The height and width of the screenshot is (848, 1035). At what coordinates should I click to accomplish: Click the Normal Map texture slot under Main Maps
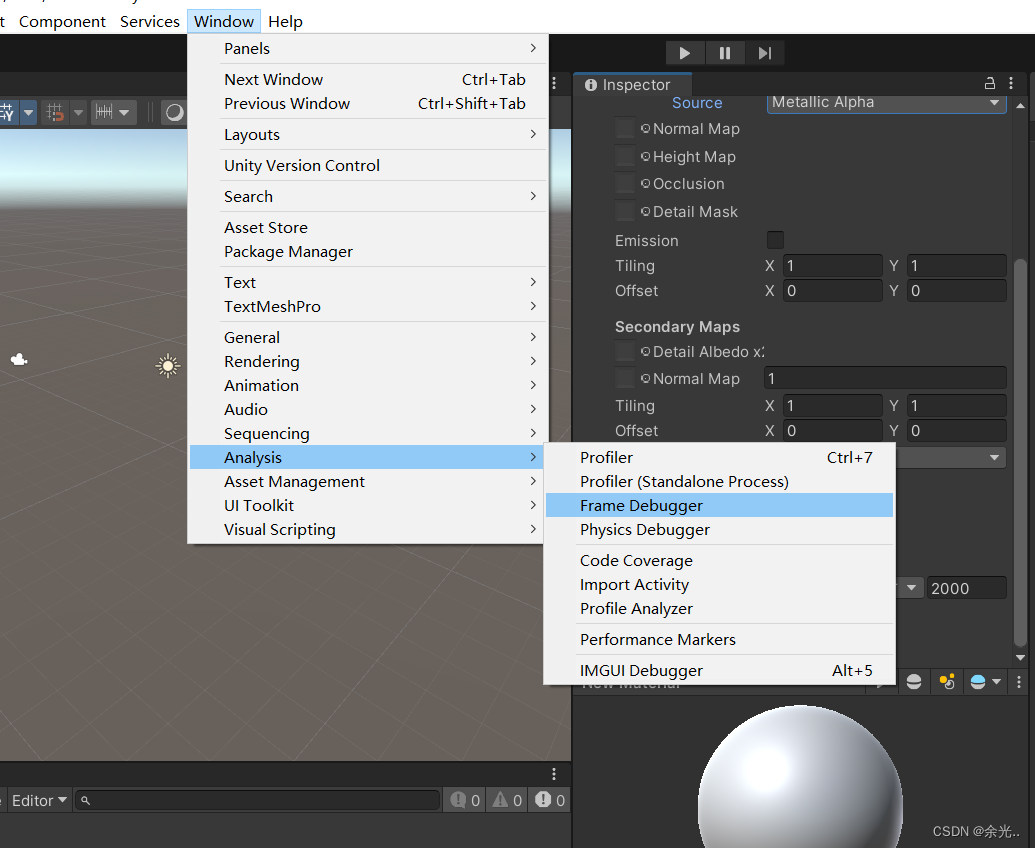624,128
